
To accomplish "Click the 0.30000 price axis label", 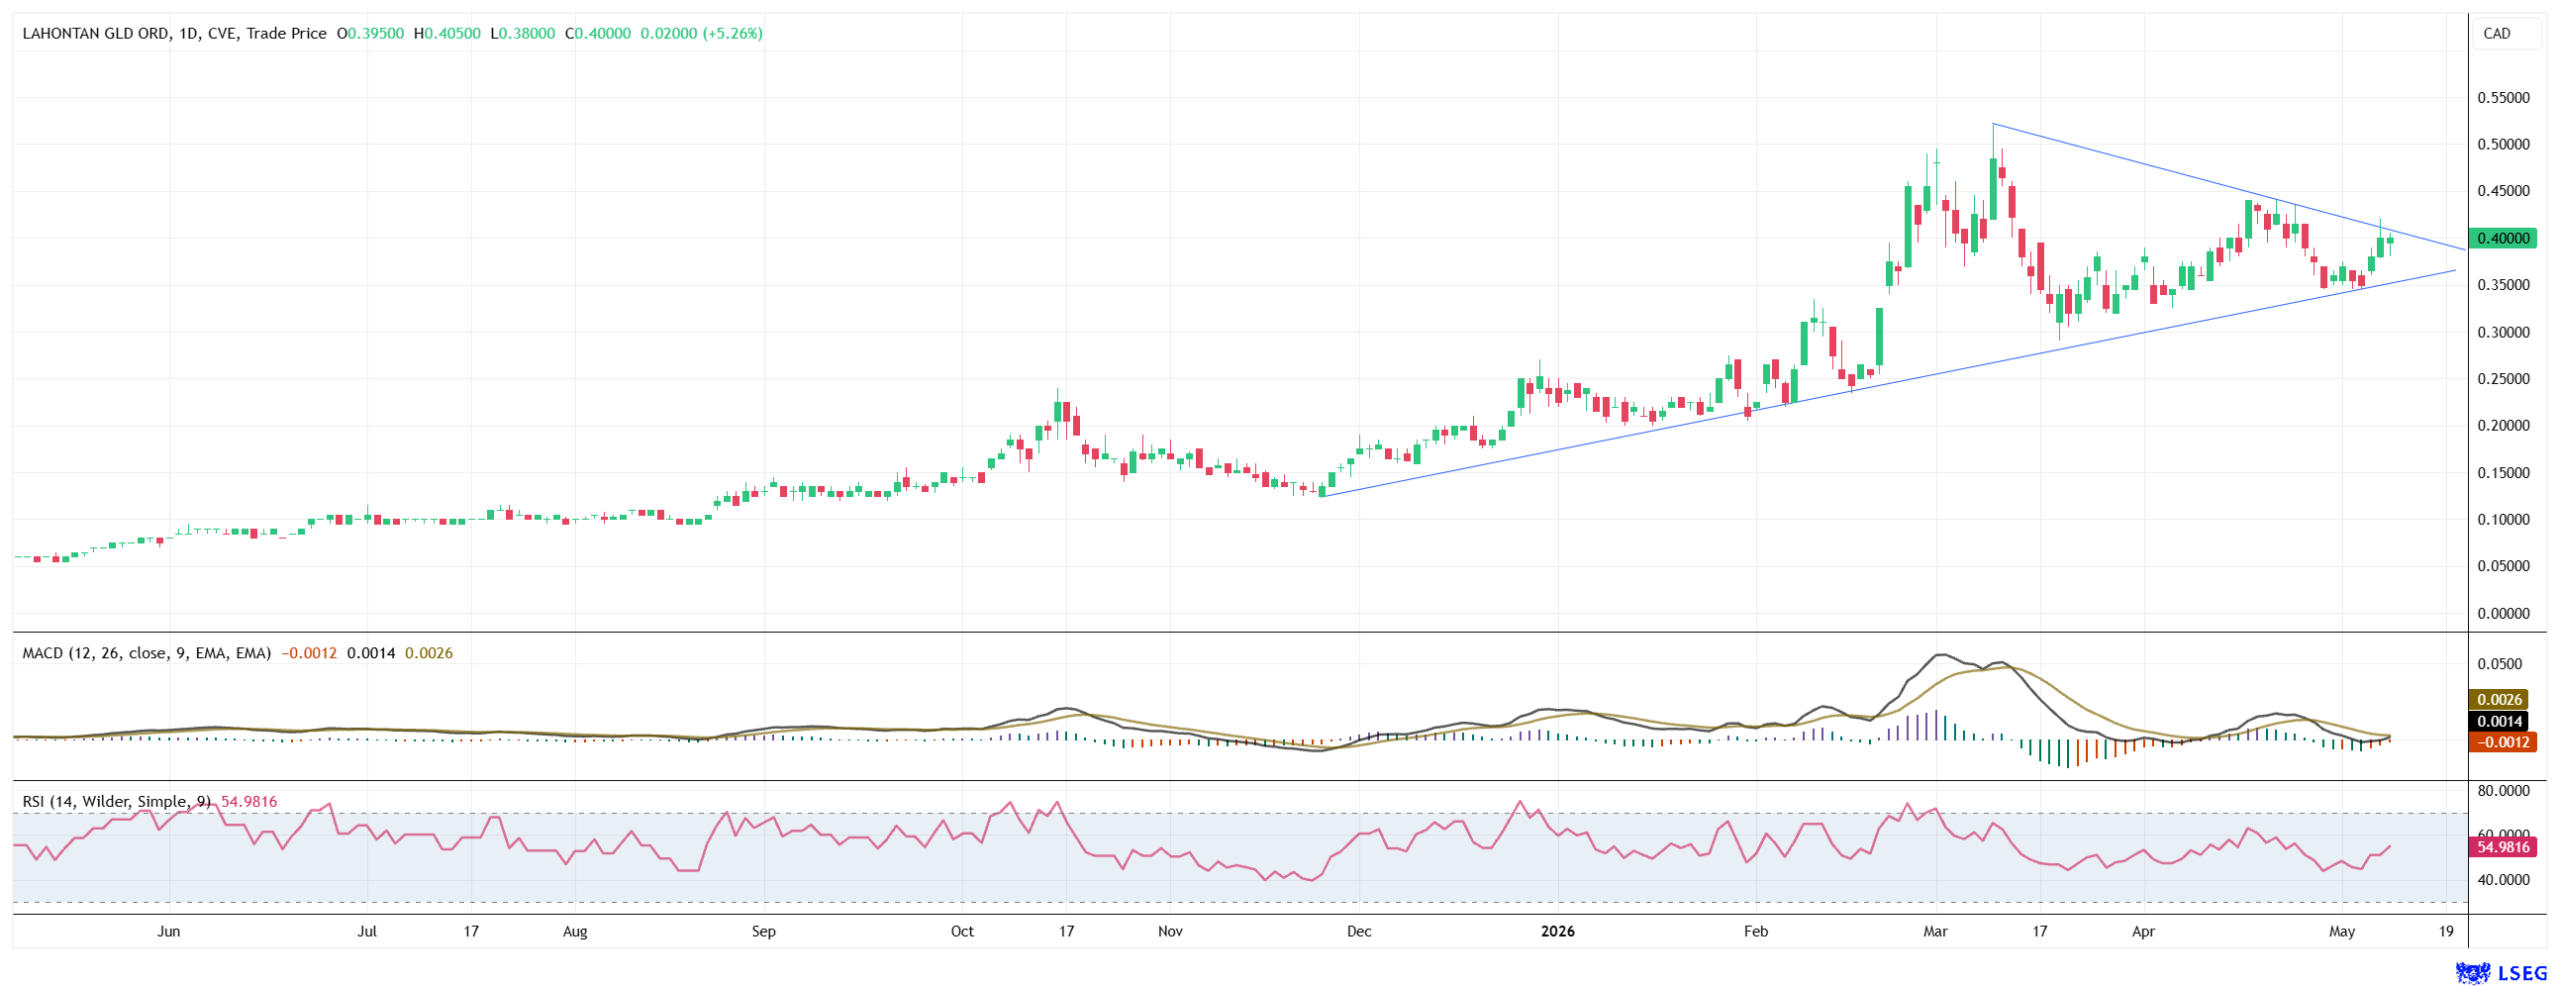I will [x=2503, y=332].
